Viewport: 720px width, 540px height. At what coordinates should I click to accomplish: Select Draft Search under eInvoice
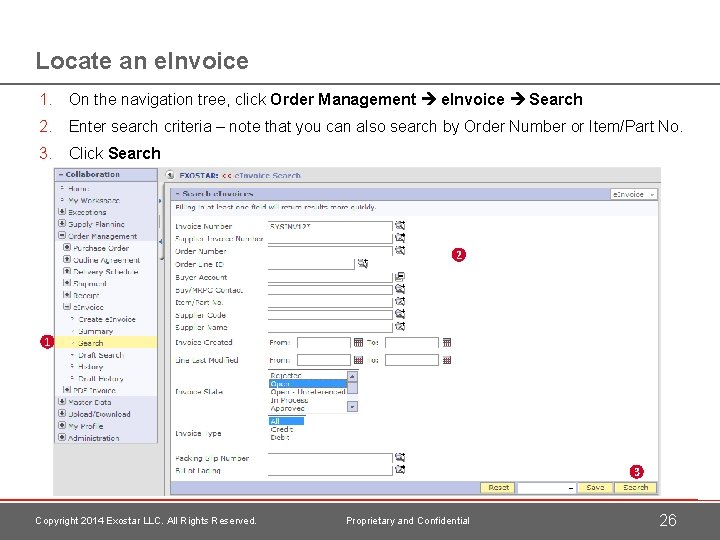click(x=101, y=355)
